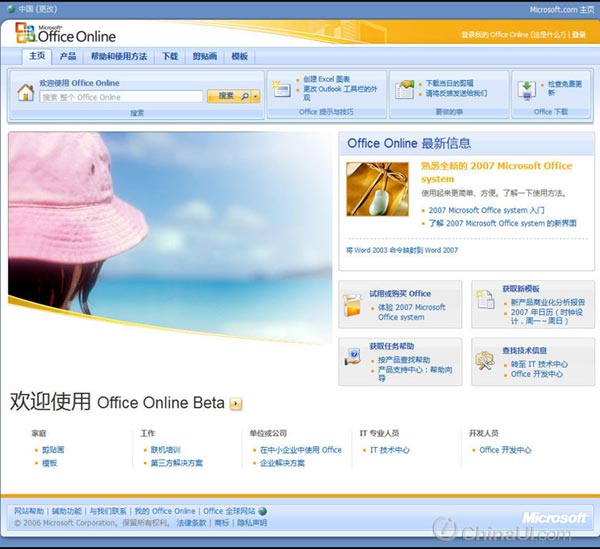Image resolution: width=600 pixels, height=549 pixels.
Task: Click the search Office Online input field
Action: (121, 97)
